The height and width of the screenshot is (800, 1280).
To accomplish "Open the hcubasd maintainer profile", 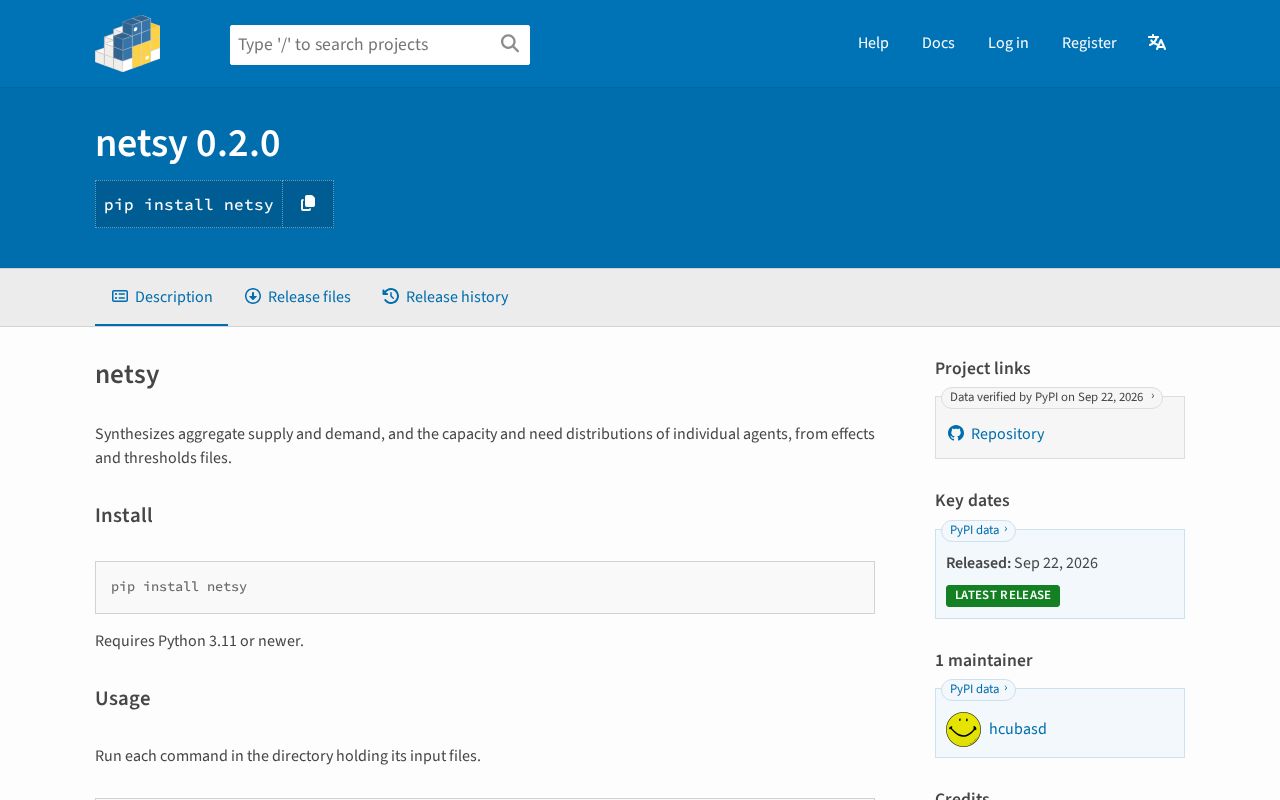I will click(x=1018, y=729).
